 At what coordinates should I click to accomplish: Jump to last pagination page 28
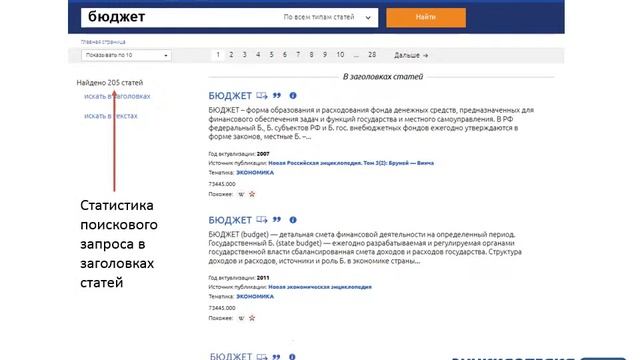(x=372, y=55)
